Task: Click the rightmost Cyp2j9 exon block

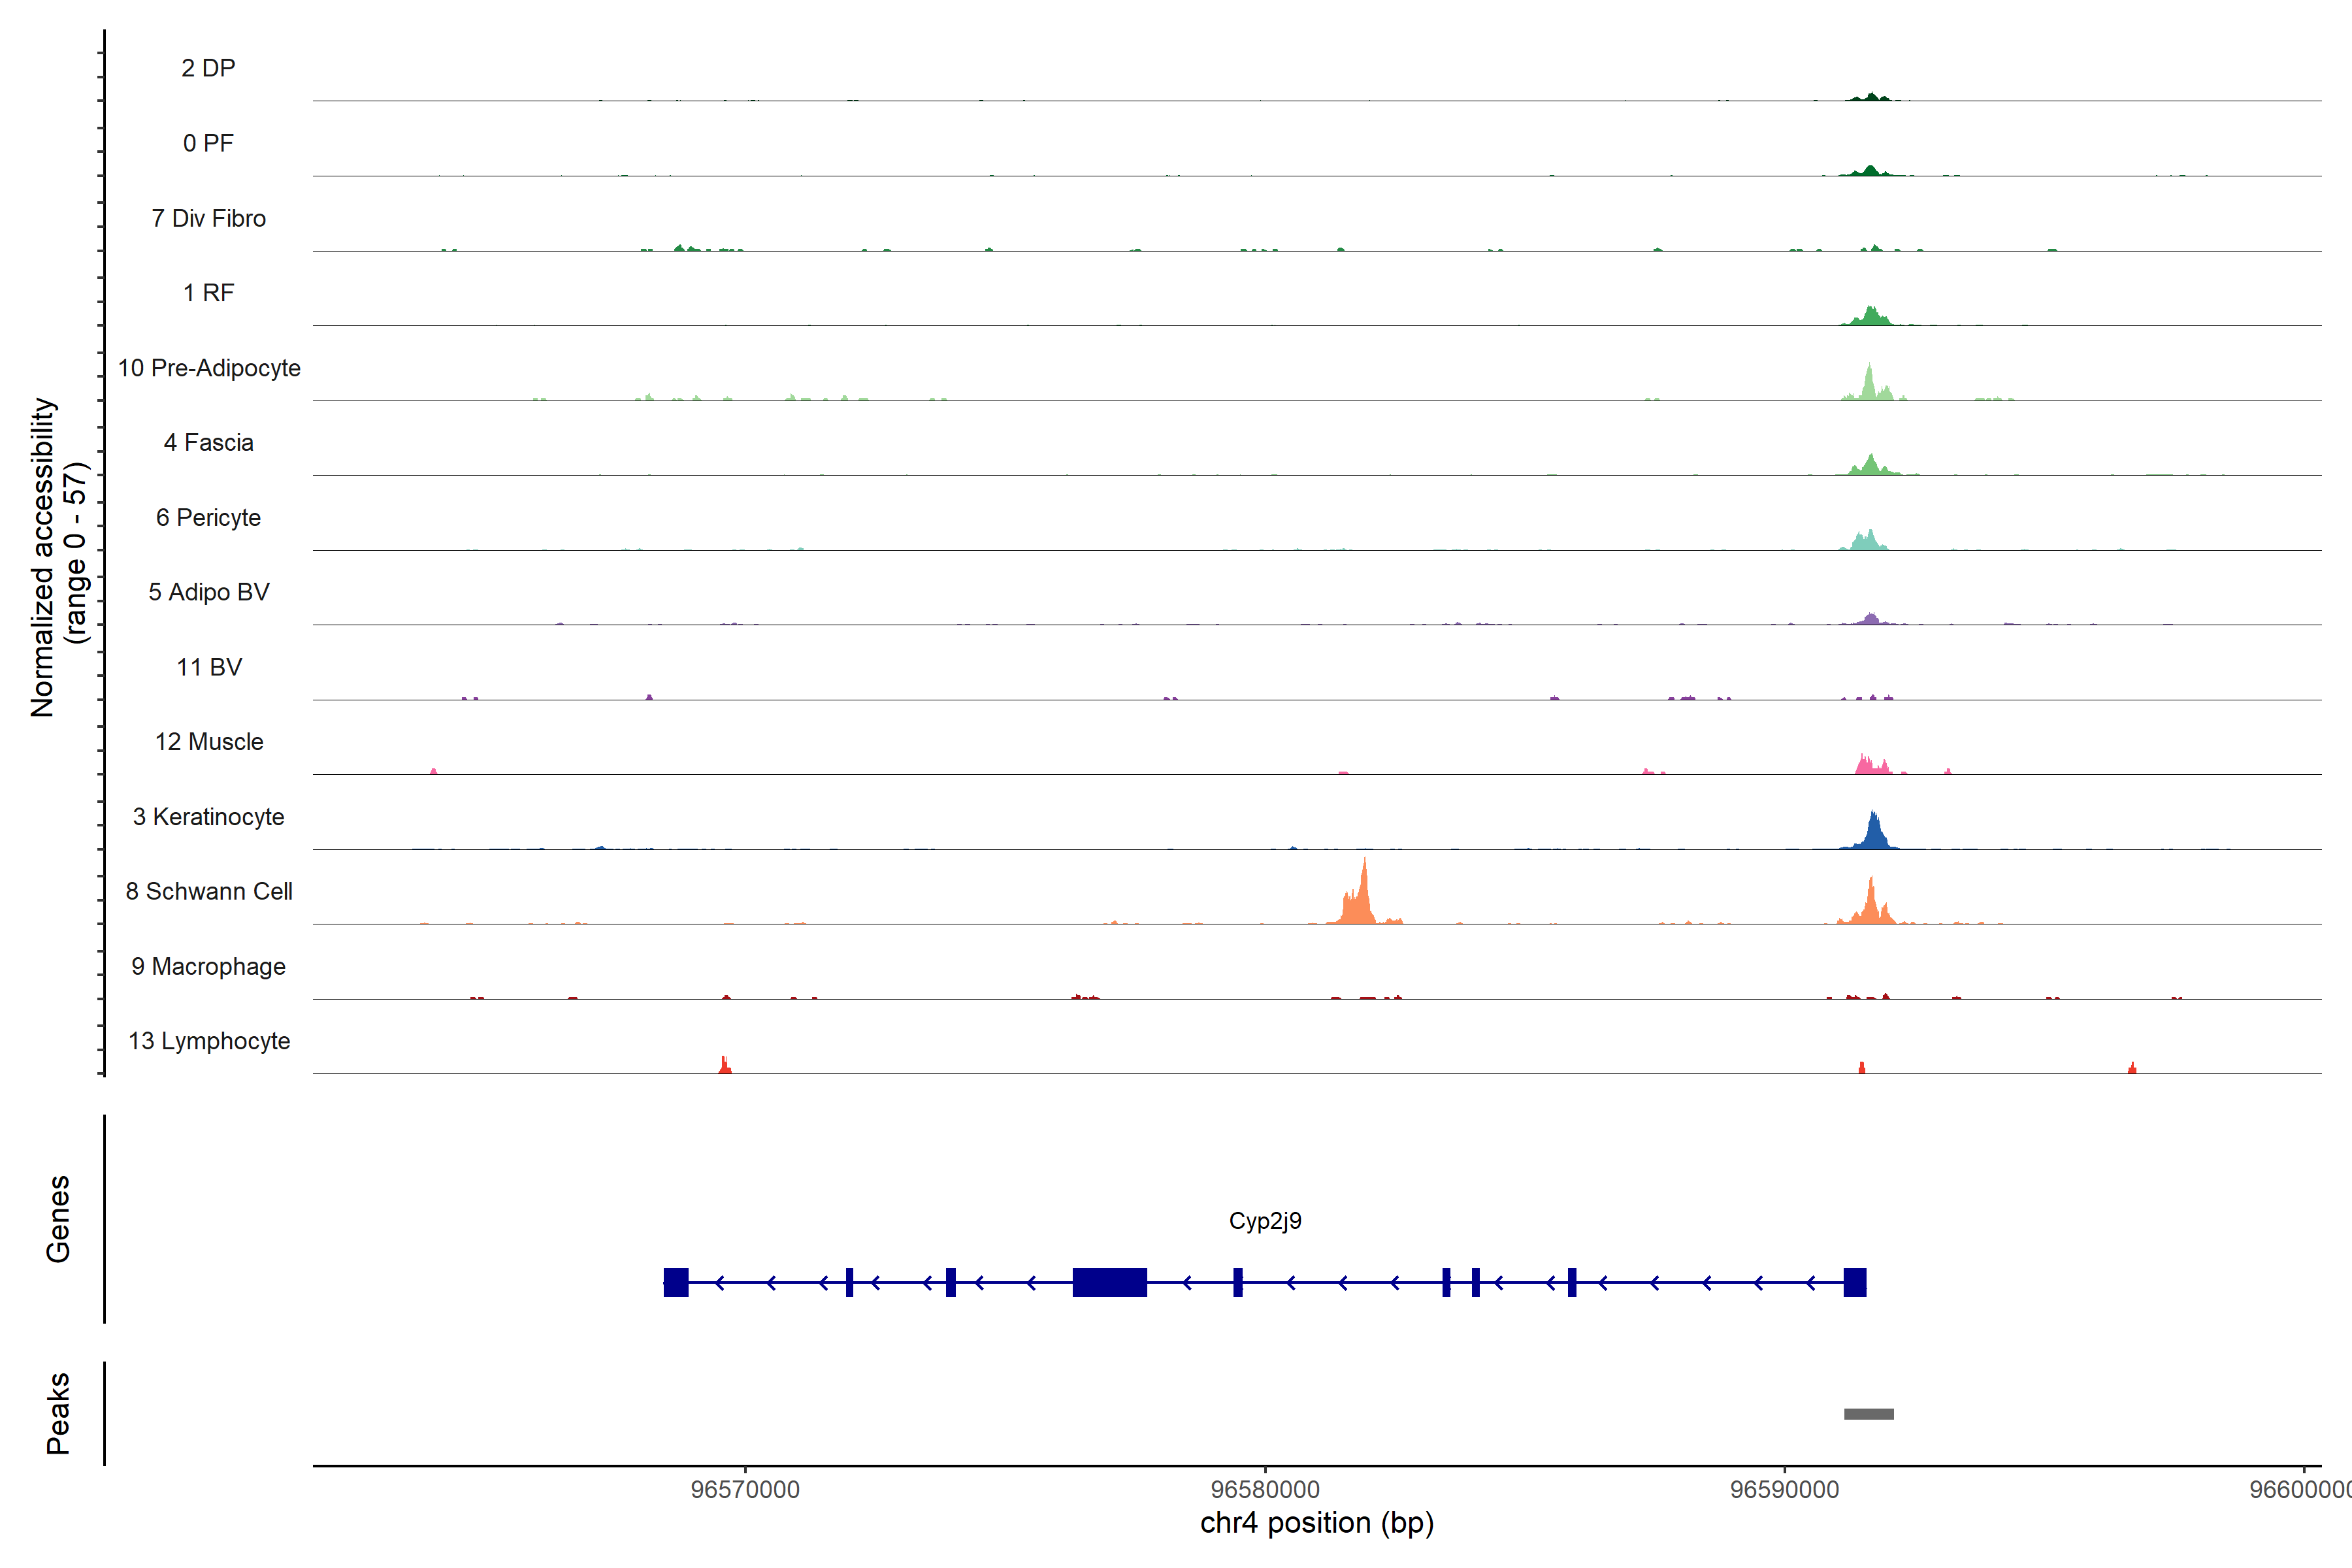Action: (x=1854, y=1282)
